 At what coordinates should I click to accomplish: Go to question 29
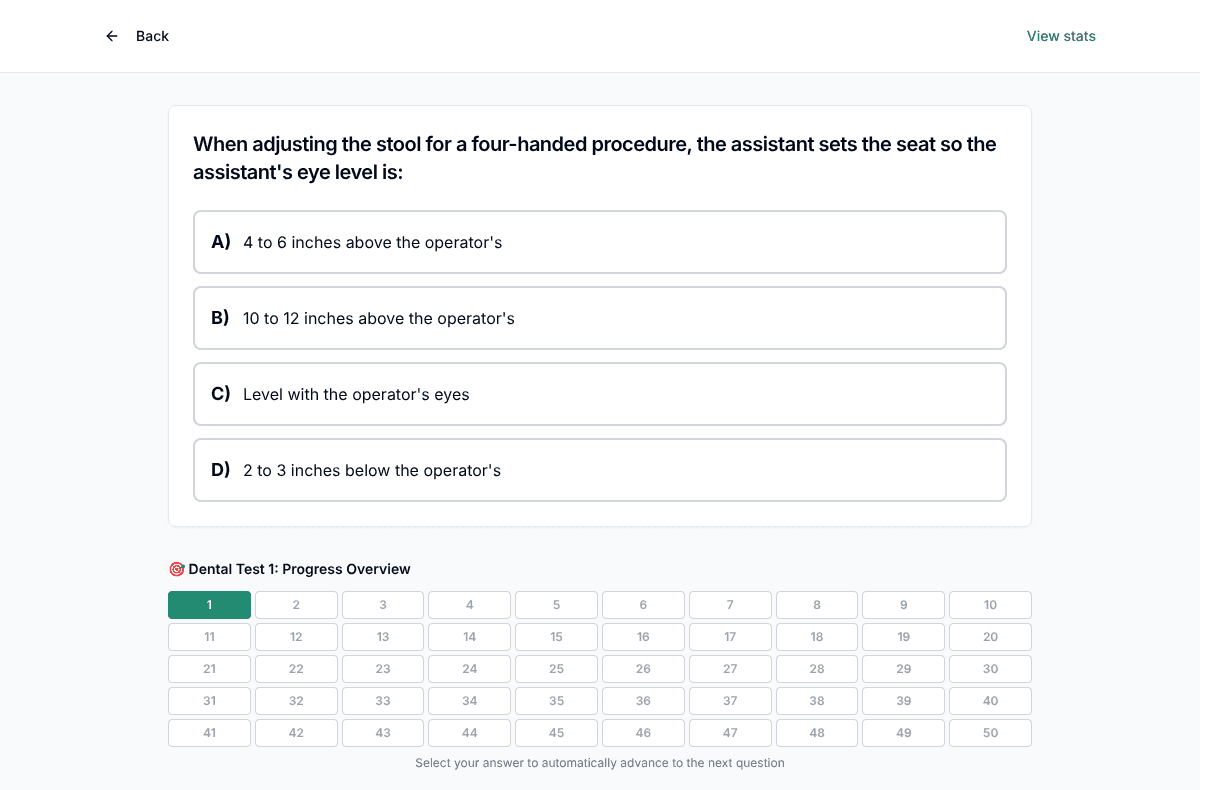point(904,669)
